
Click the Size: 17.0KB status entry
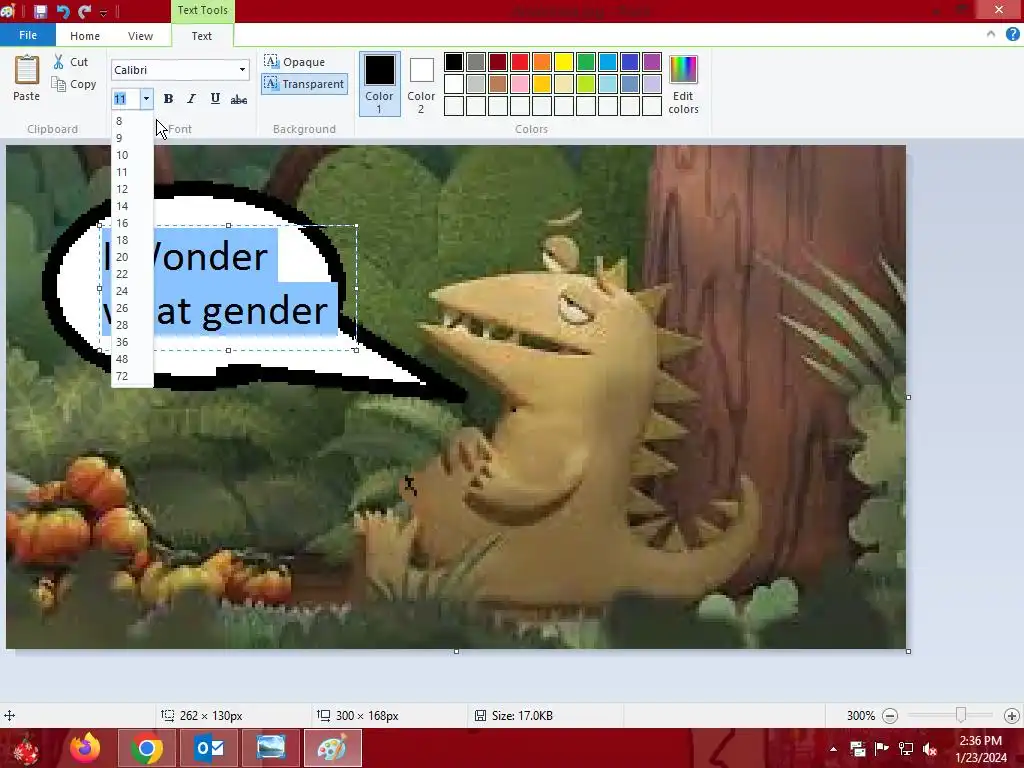(x=514, y=716)
